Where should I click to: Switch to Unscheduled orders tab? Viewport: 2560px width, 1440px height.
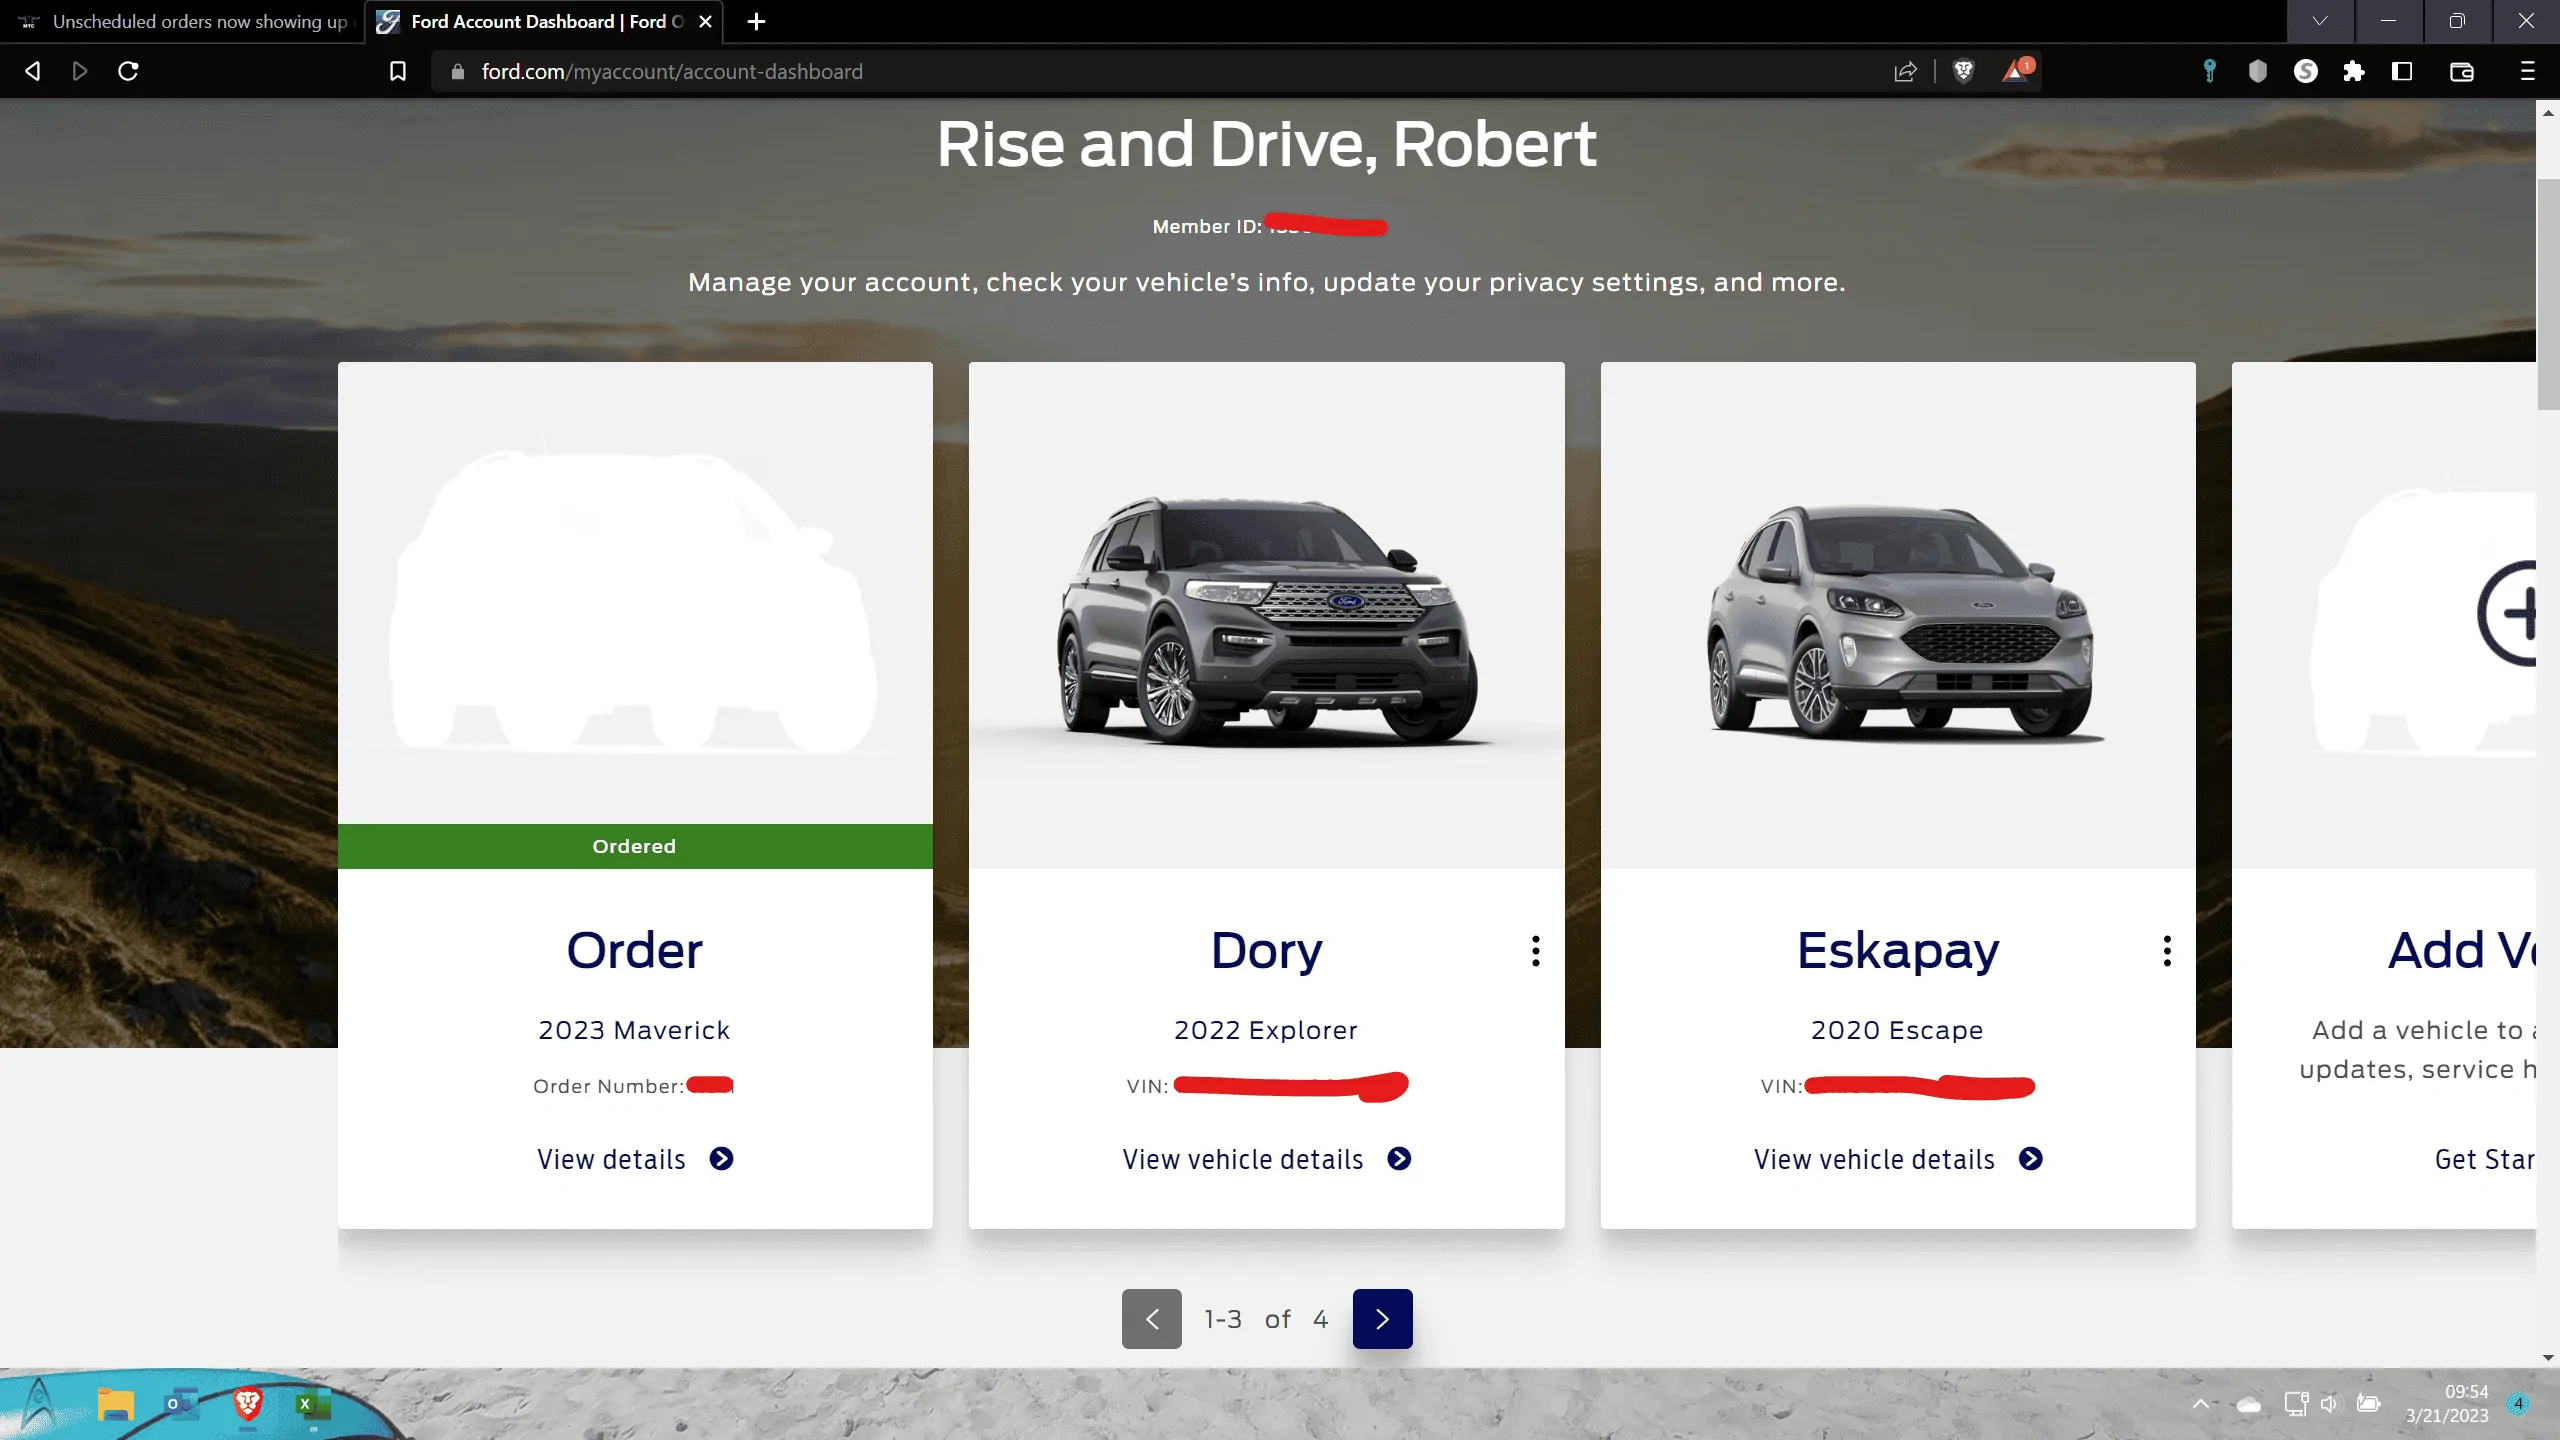click(x=182, y=21)
